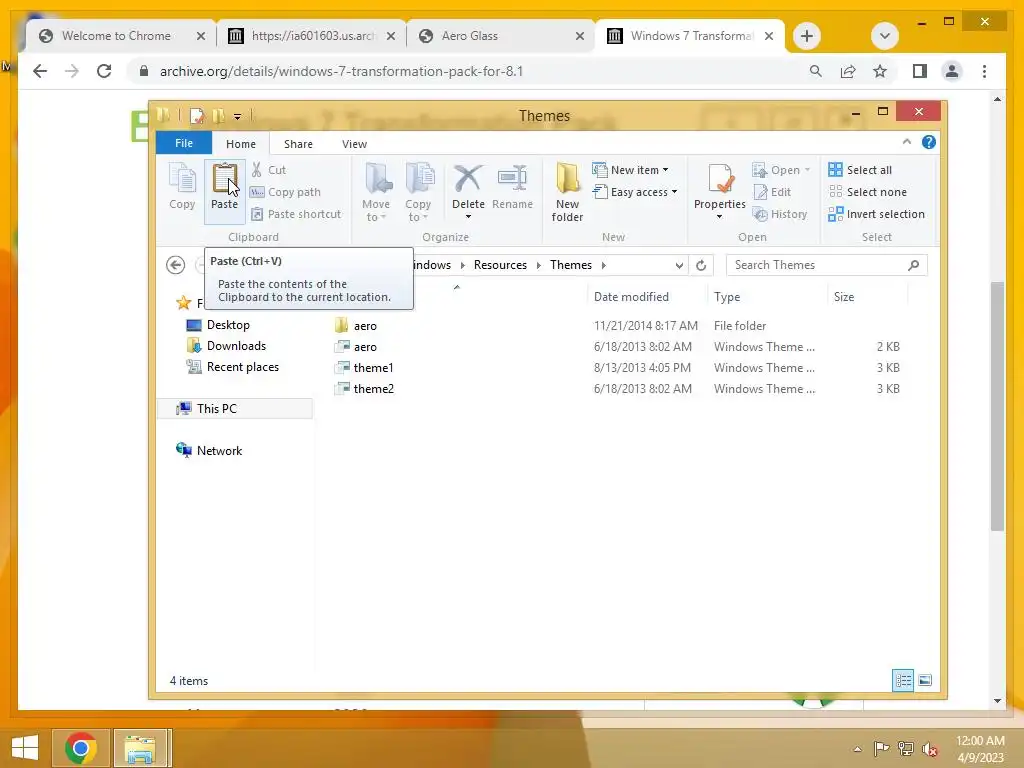1024x768 pixels.
Task: Switch to large icons view in status bar
Action: click(925, 680)
